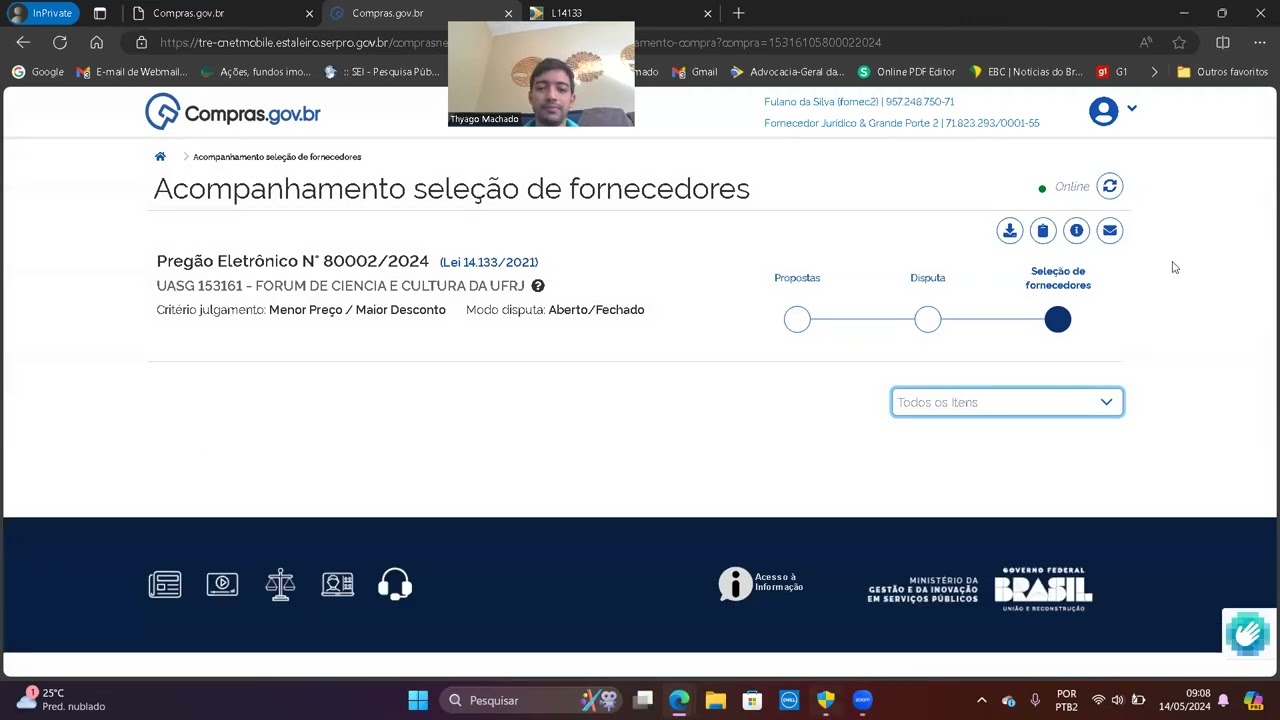
Task: Click the browser address bar URL
Action: pos(520,43)
